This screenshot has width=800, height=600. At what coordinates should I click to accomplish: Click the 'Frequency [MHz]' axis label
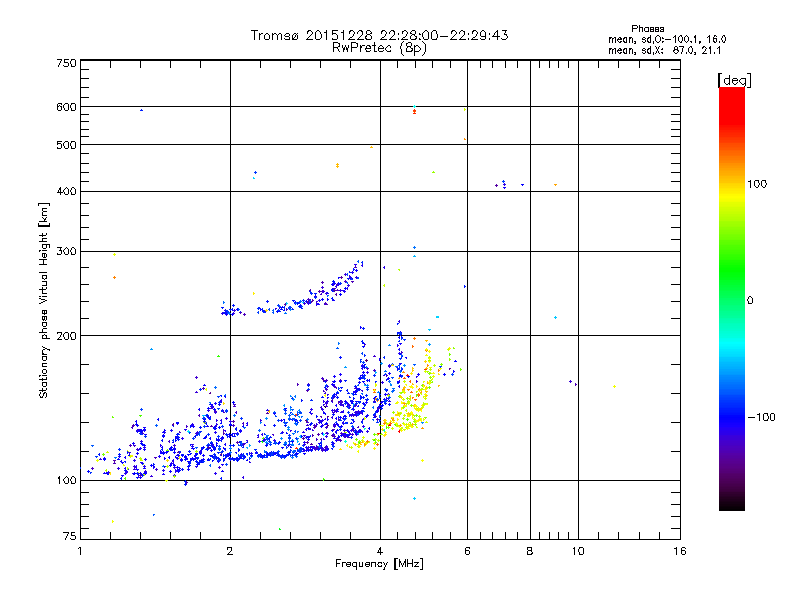379,564
